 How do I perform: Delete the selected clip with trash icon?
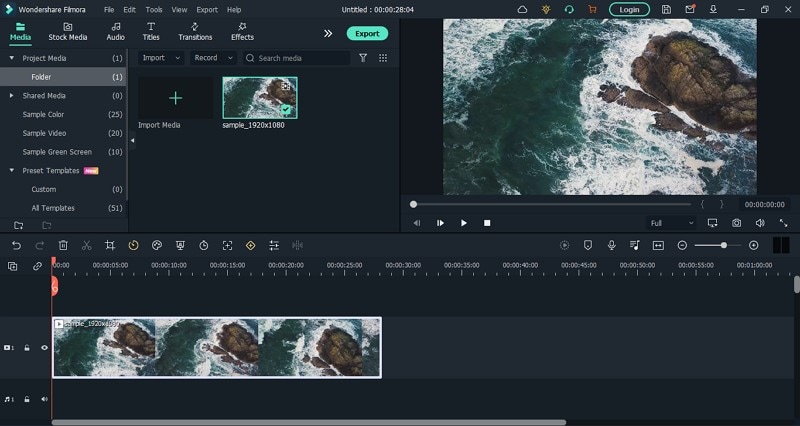63,245
